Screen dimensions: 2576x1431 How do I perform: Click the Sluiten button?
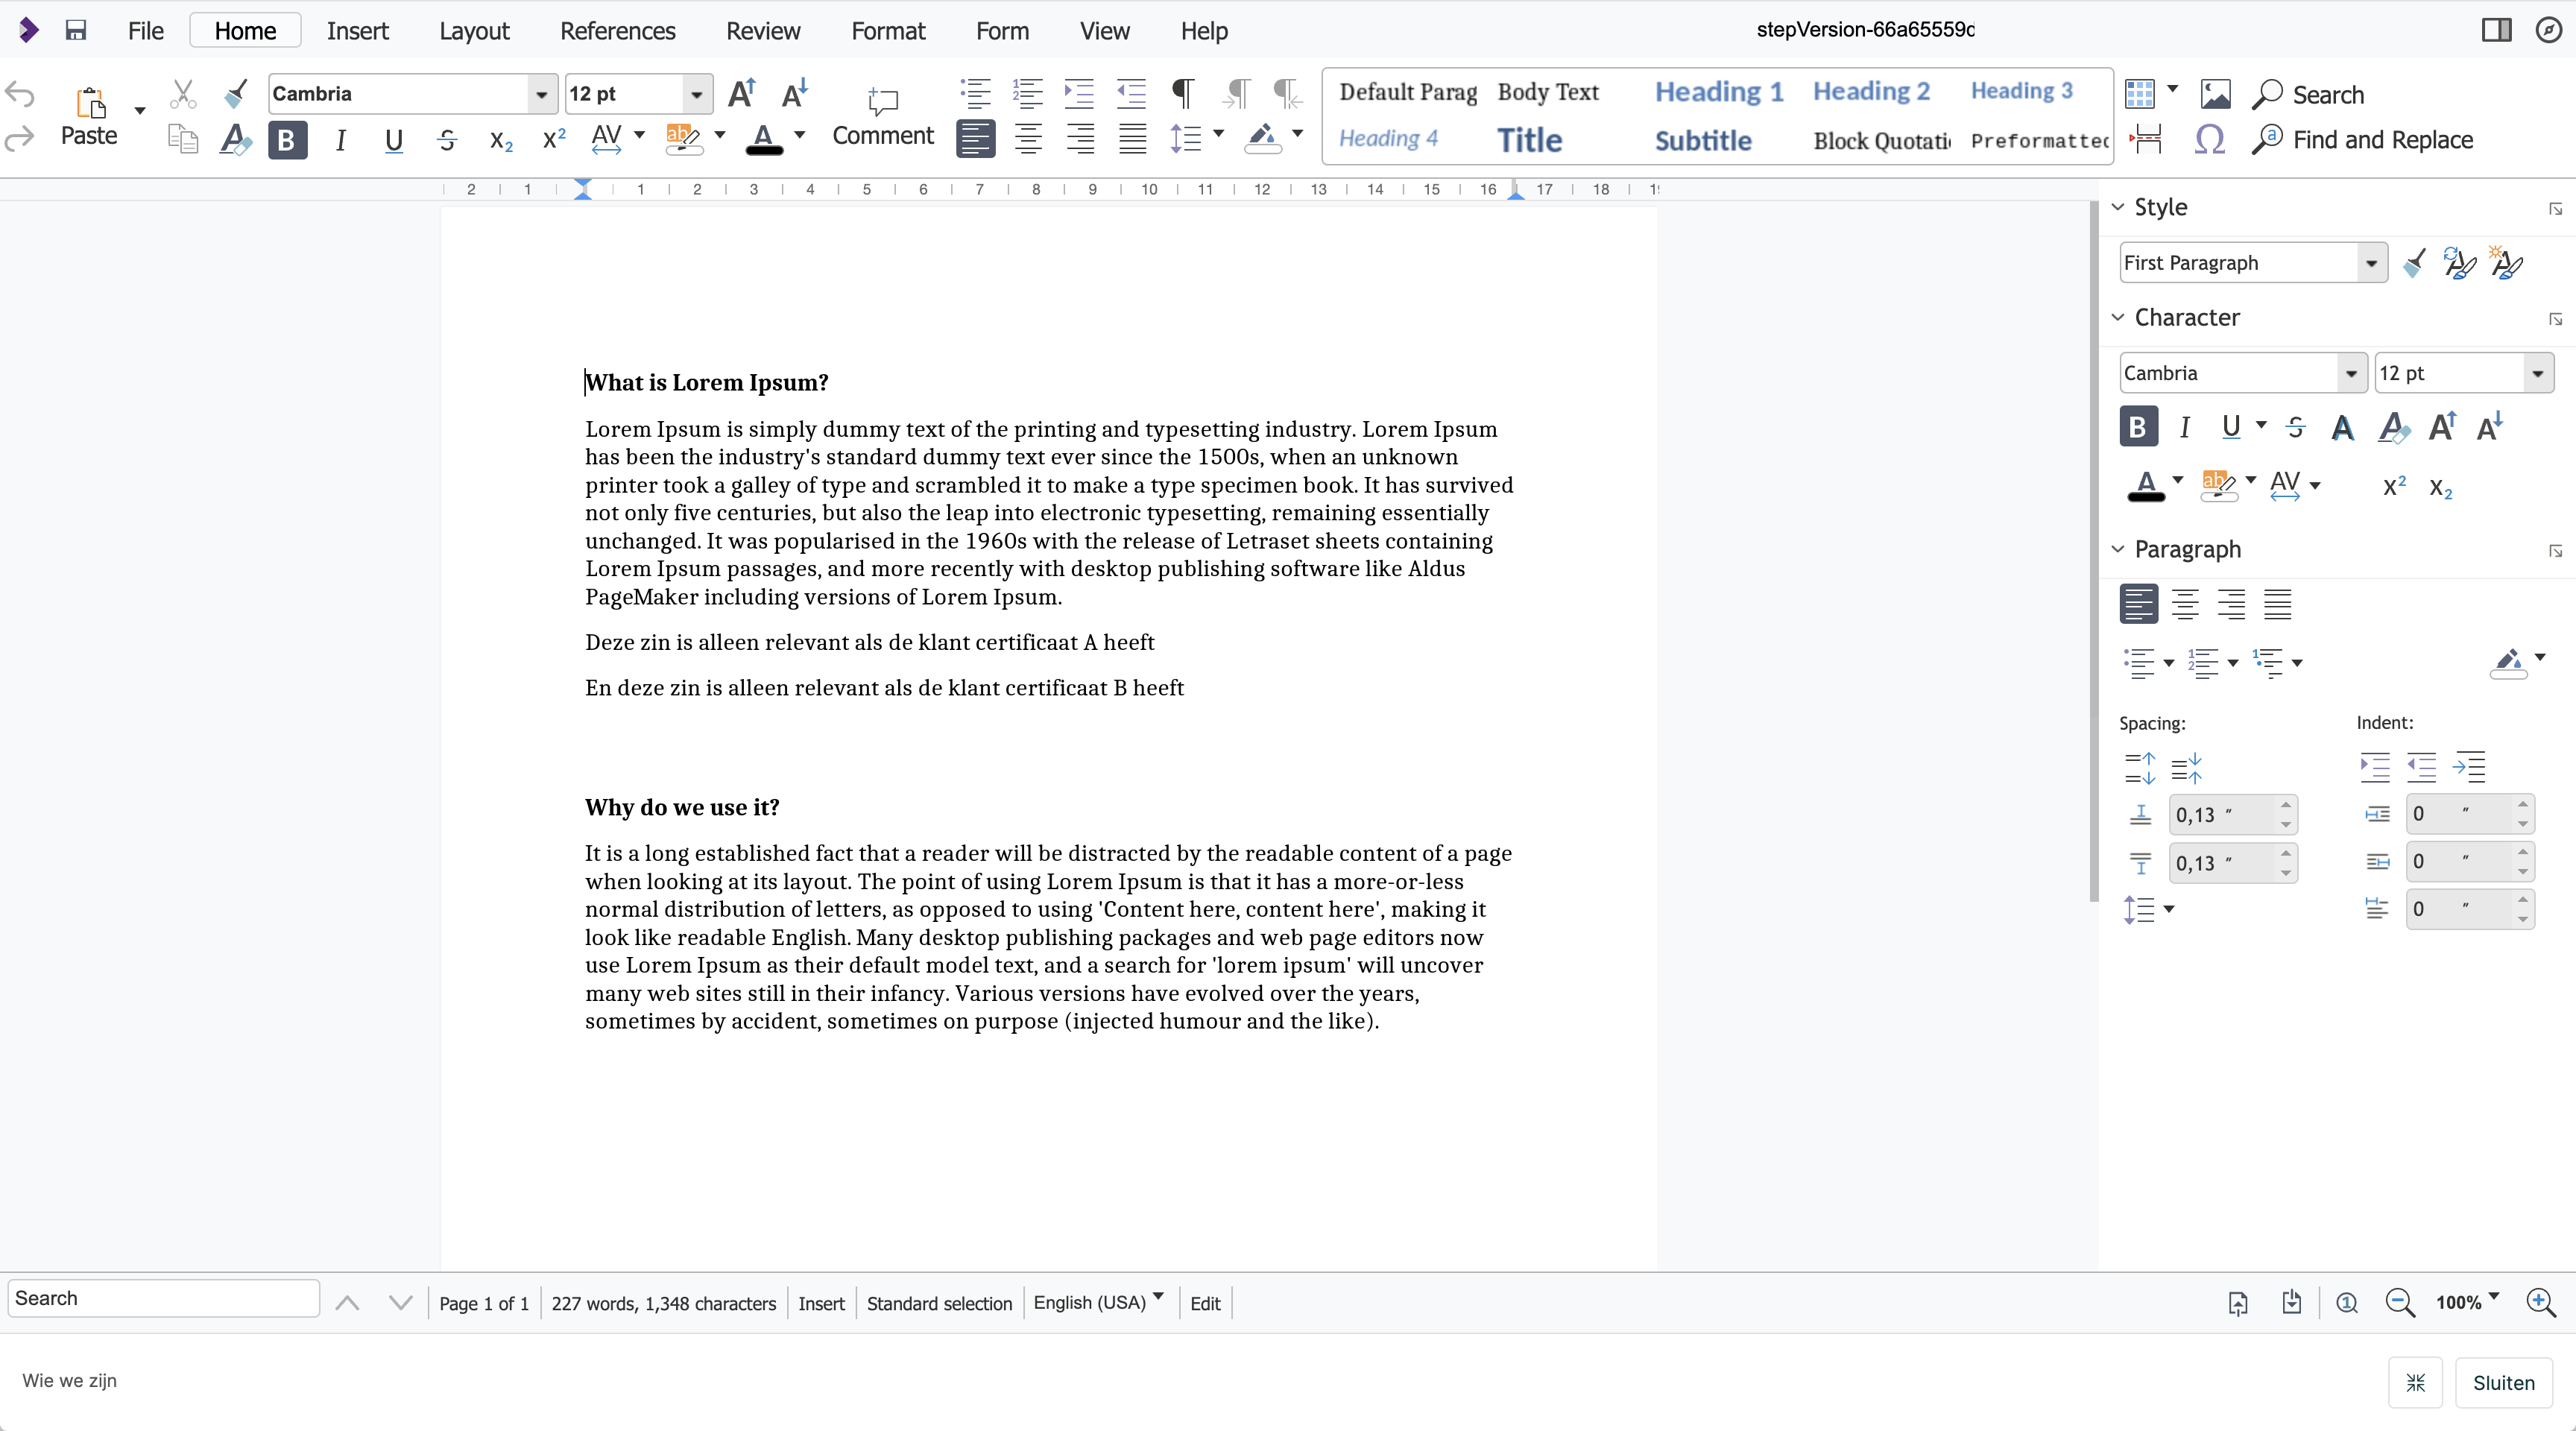(2503, 1382)
